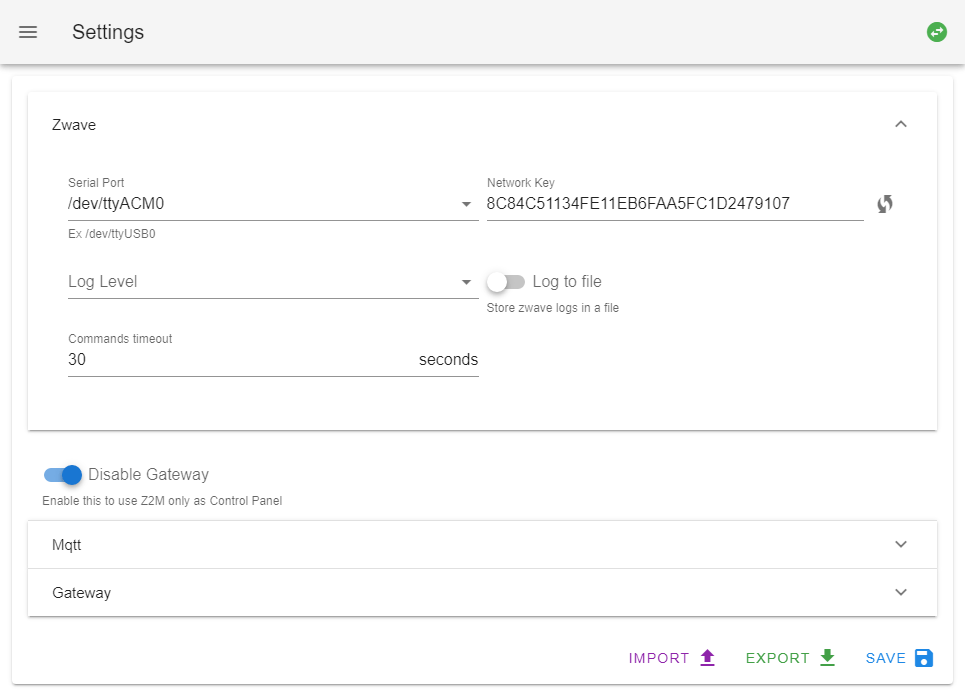
Task: Click the IMPORT button label
Action: pos(659,658)
